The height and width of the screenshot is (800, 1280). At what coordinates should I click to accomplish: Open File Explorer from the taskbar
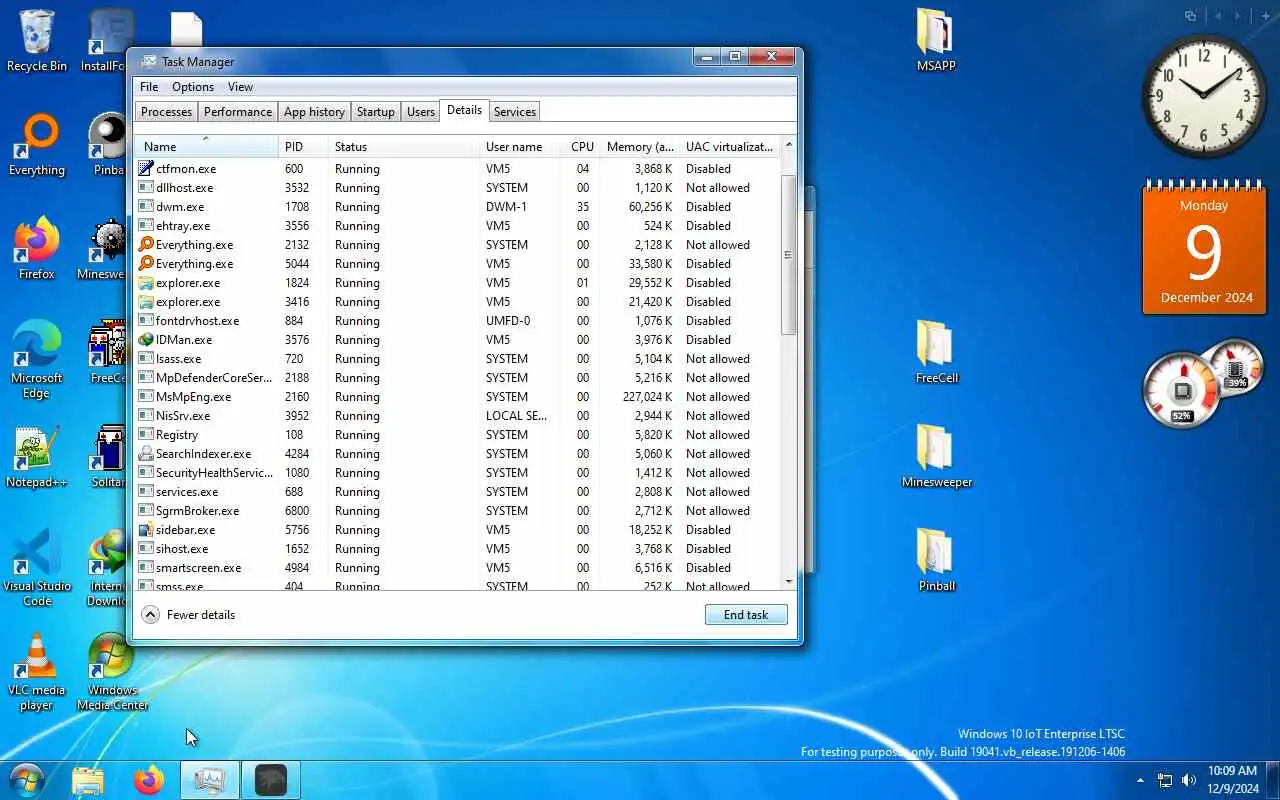click(x=88, y=780)
